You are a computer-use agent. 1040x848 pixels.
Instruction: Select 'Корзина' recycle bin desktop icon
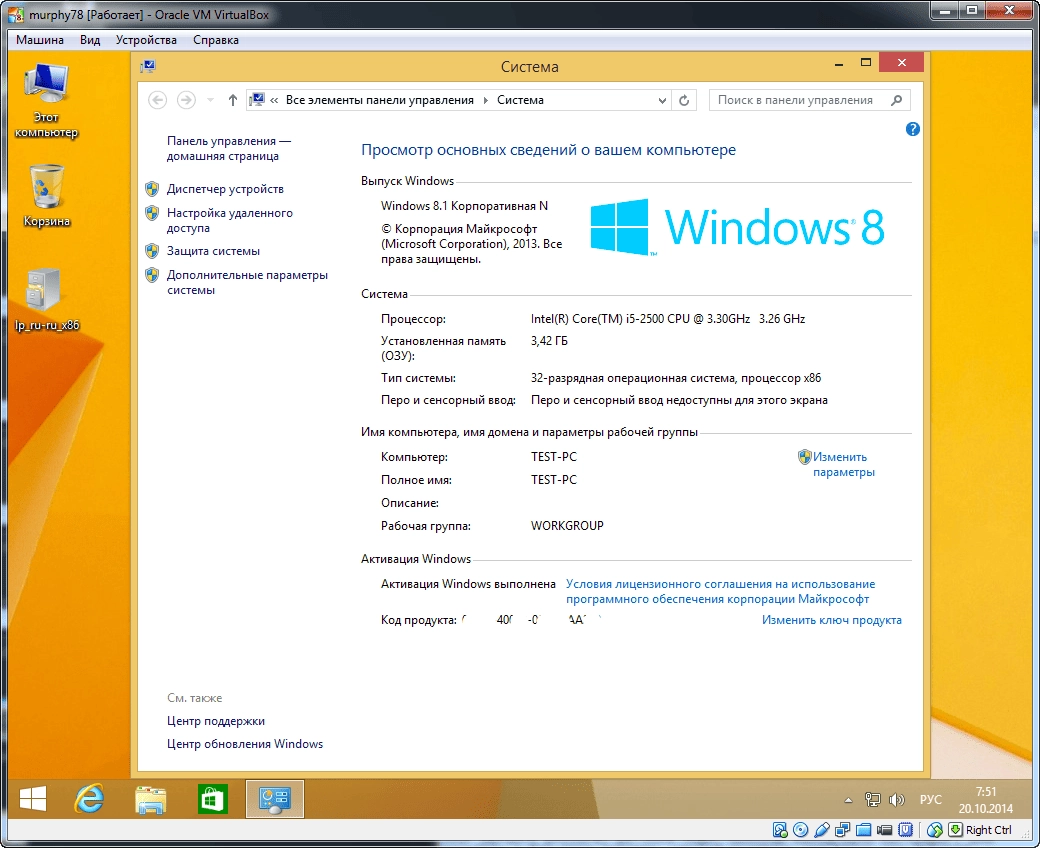46,196
